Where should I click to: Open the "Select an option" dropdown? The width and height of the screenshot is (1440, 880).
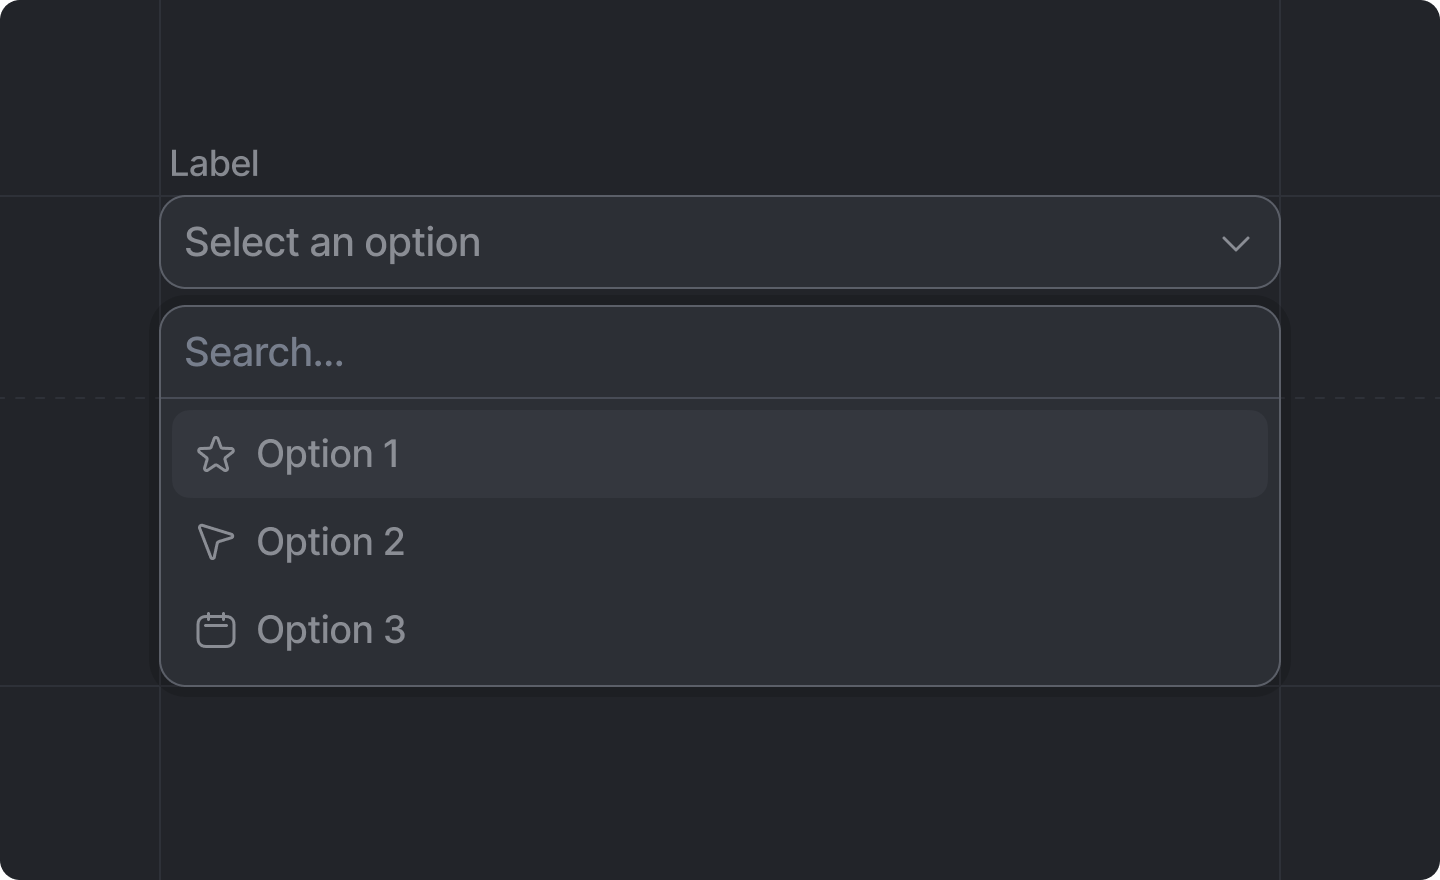(x=719, y=242)
